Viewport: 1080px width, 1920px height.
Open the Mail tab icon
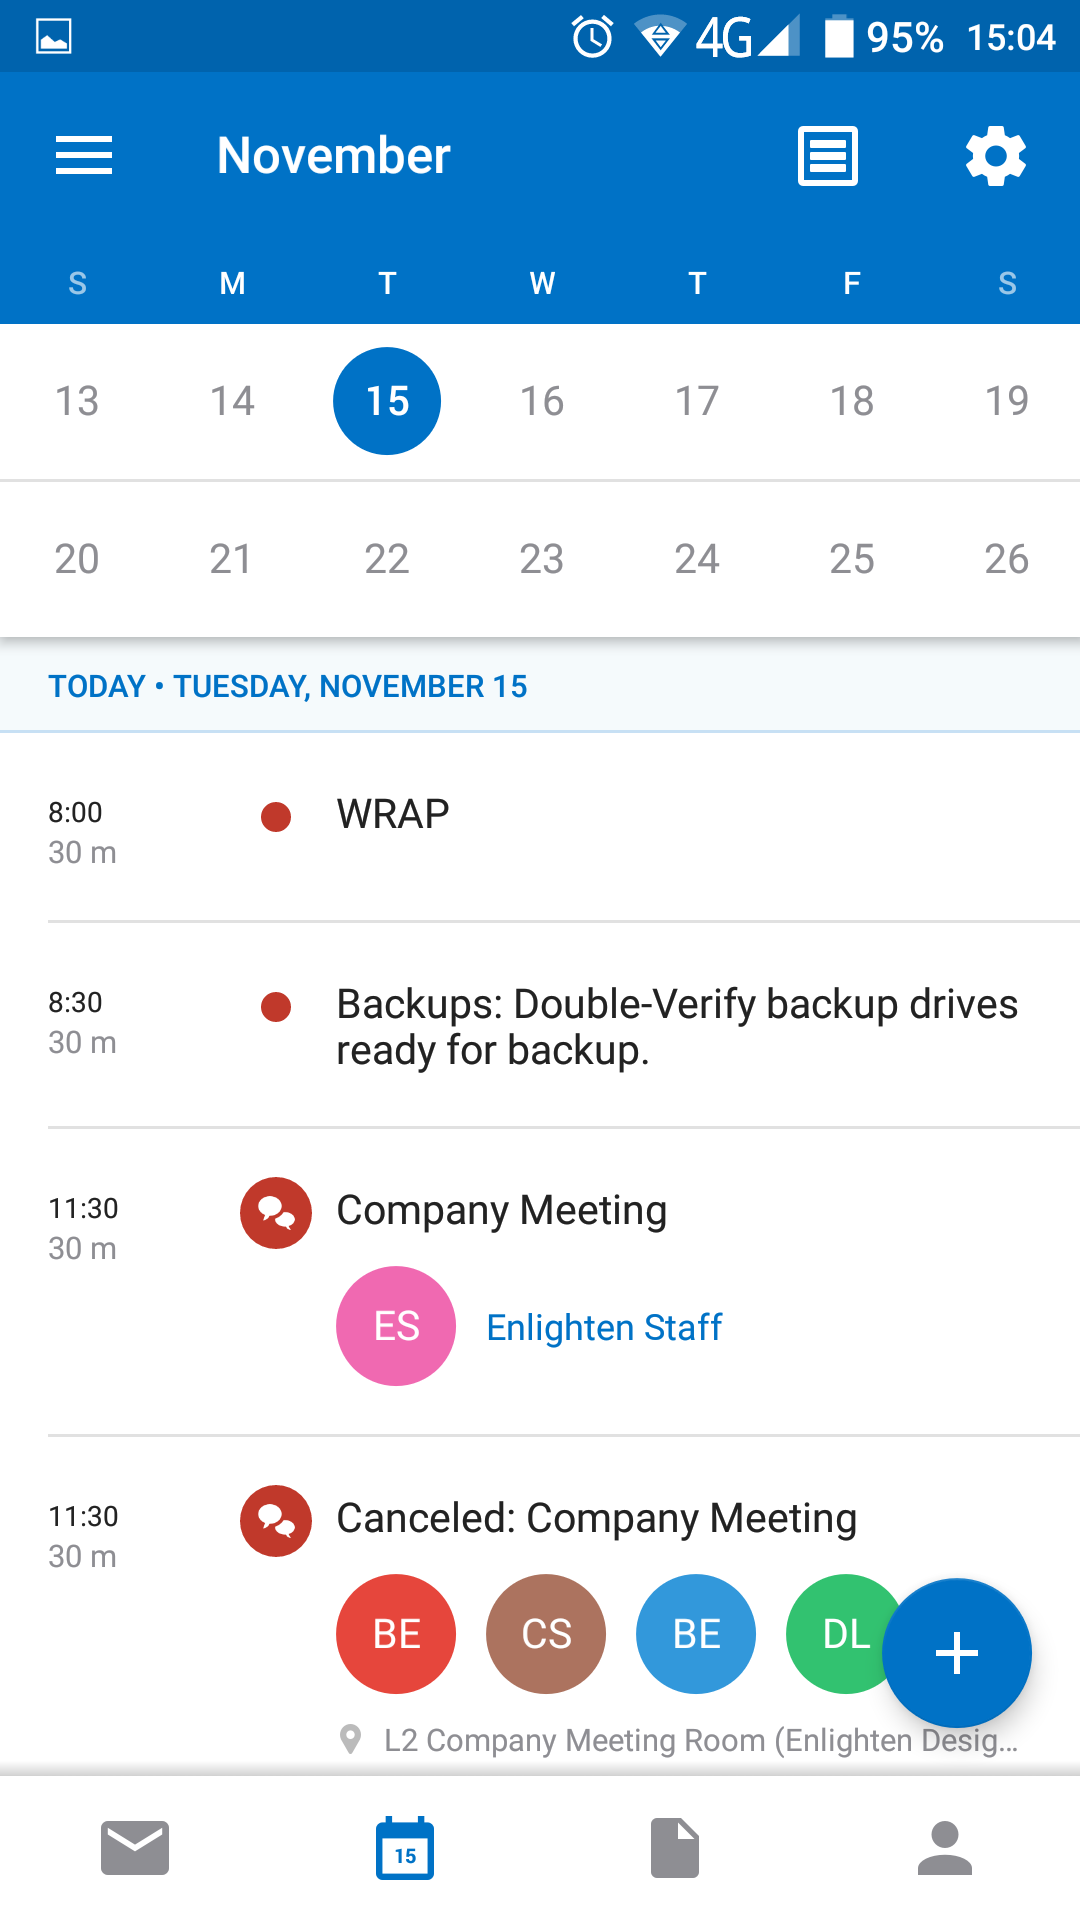[135, 1848]
